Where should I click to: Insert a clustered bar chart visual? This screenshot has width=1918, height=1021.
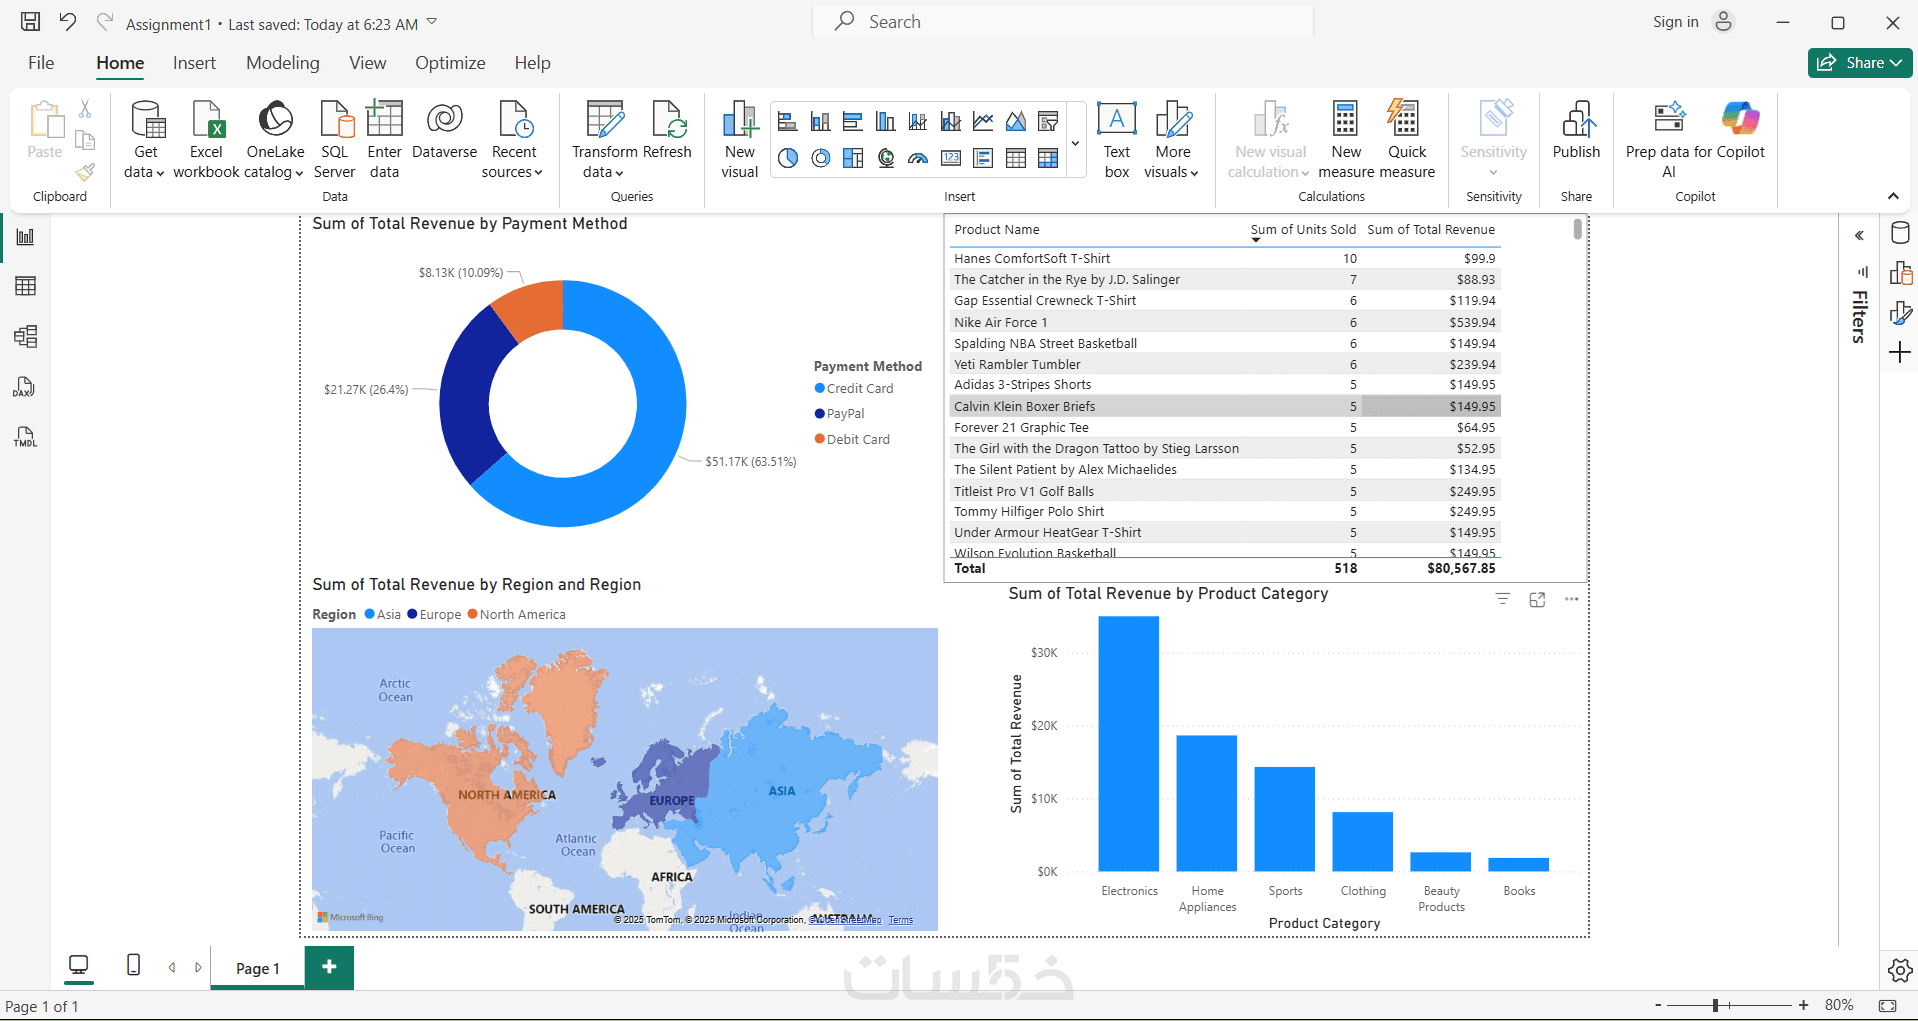click(853, 122)
